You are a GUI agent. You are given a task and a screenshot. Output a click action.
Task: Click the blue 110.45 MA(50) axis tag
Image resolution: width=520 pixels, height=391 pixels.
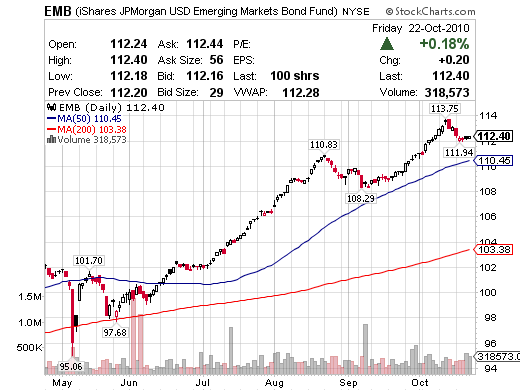(x=493, y=161)
